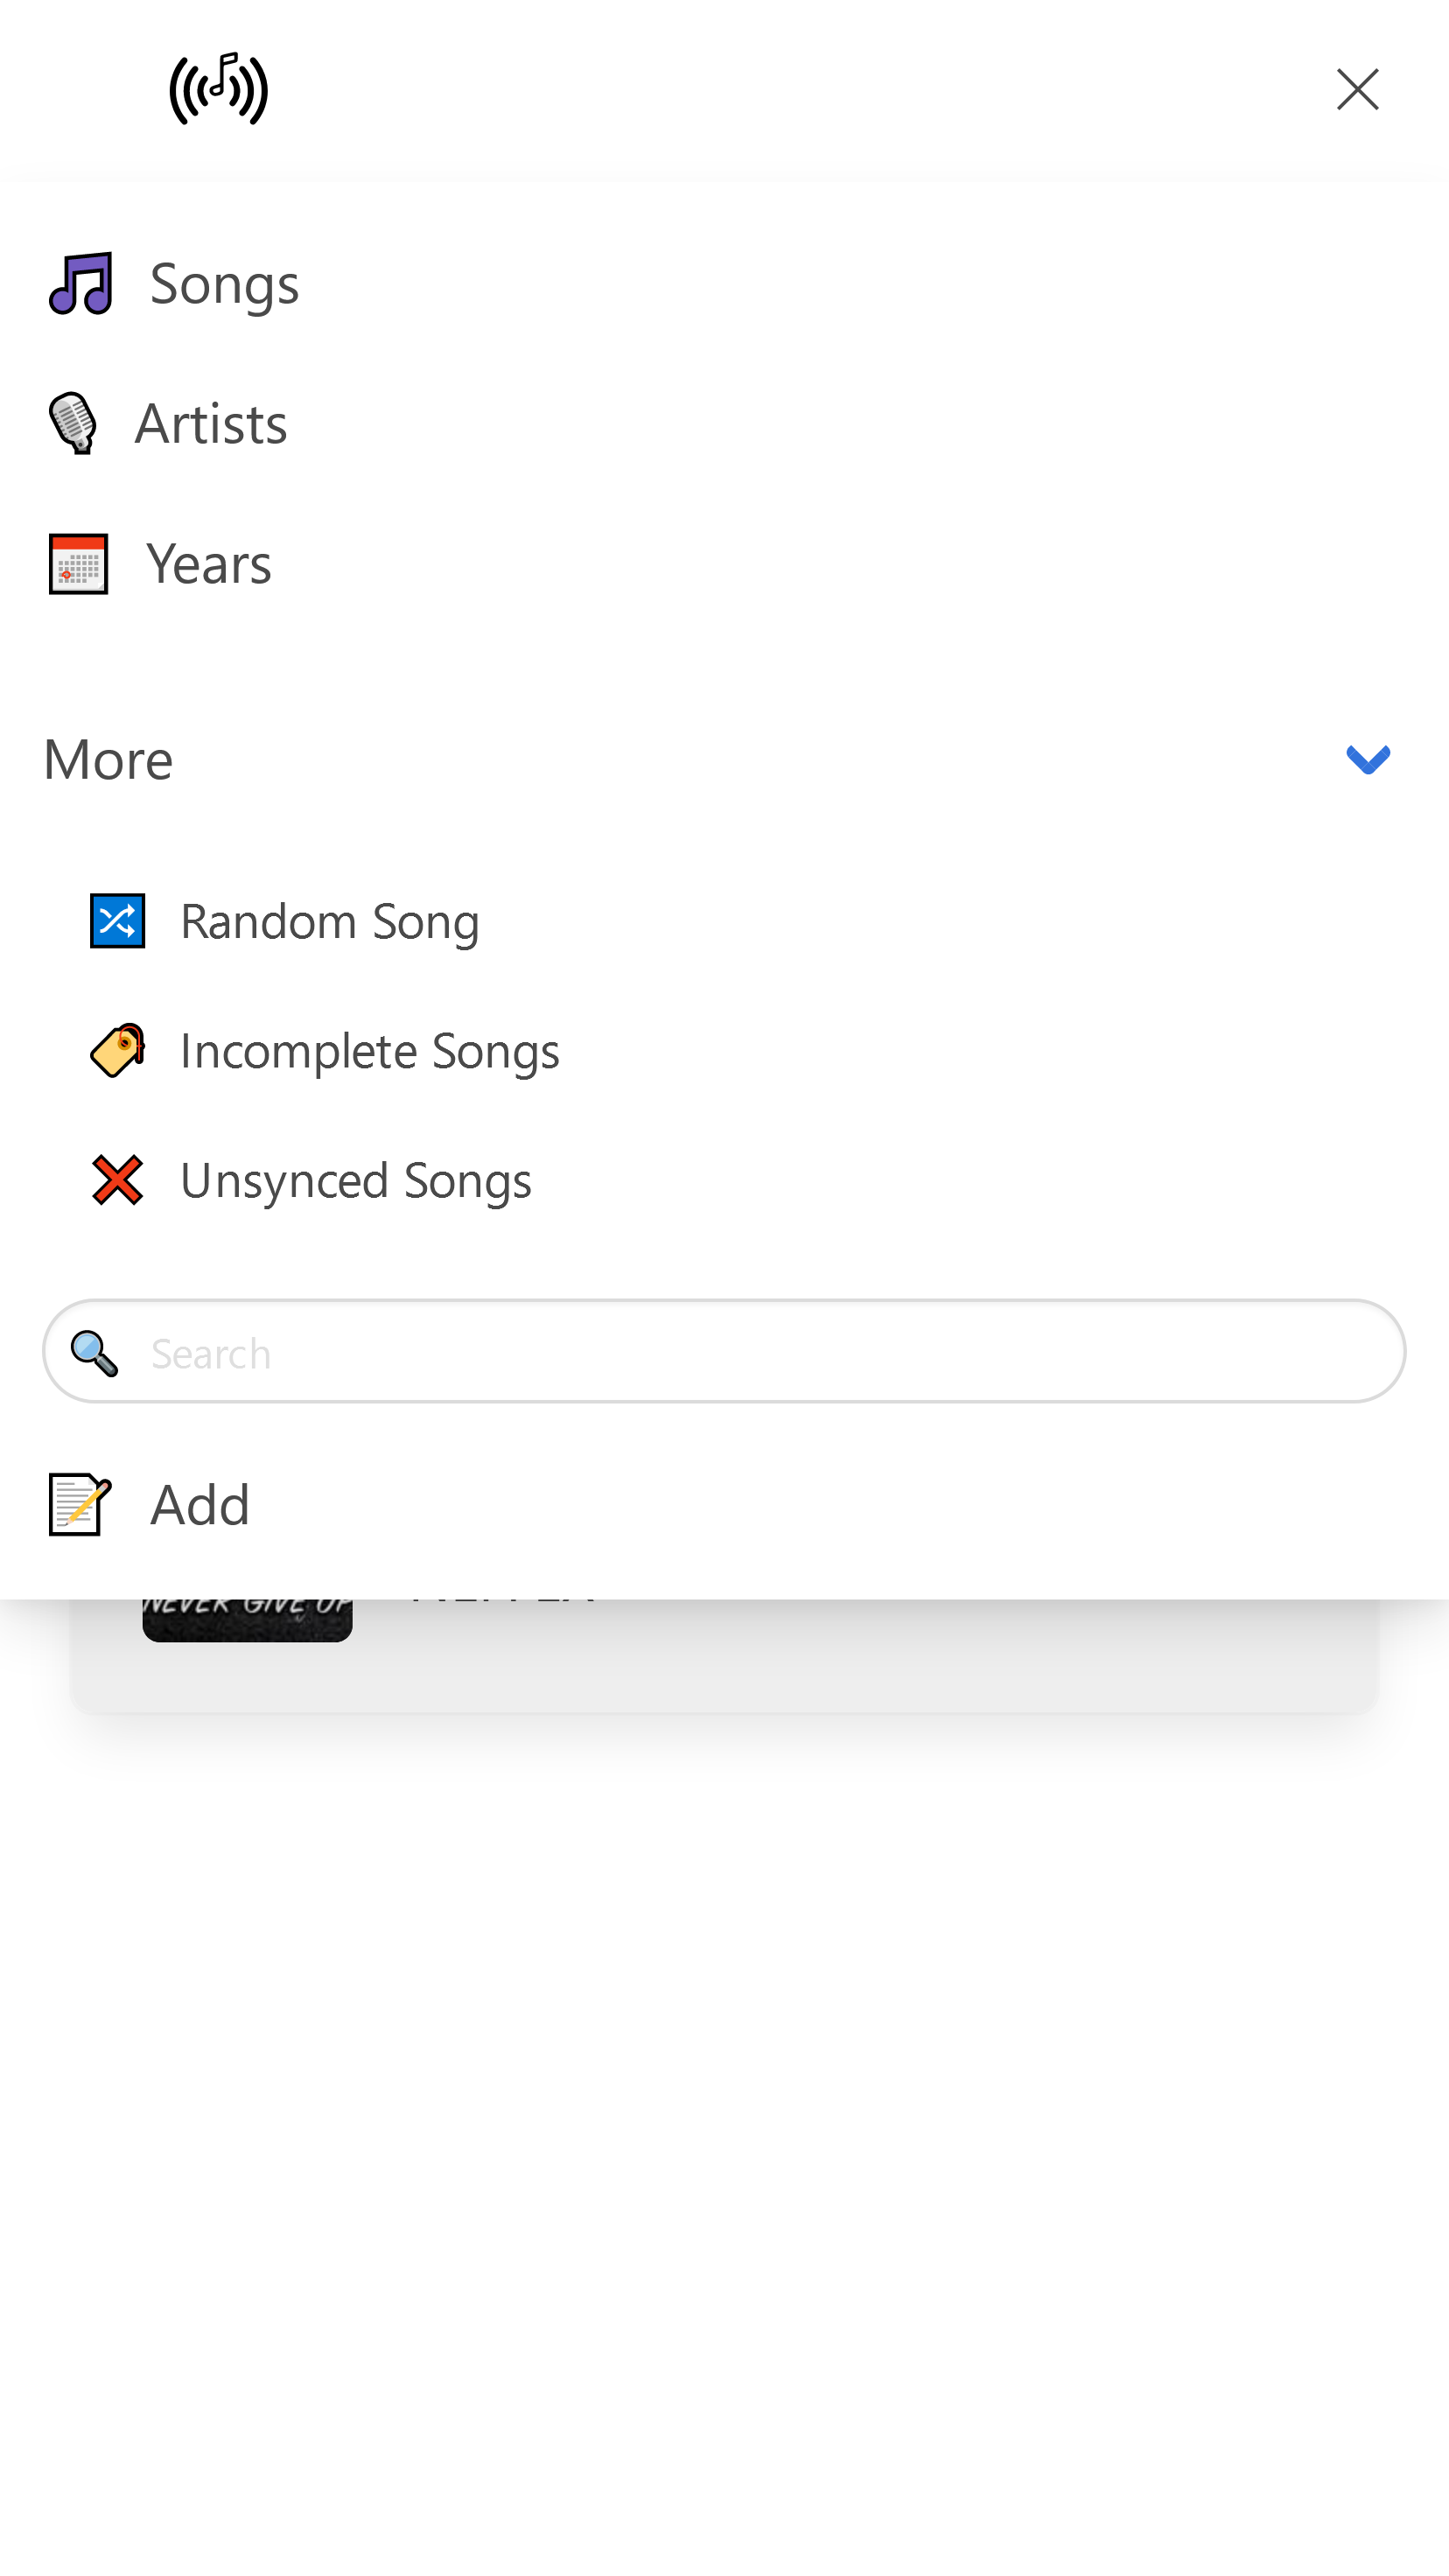The image size is (1449, 2576).
Task: Collapse the More section with blue chevron
Action: pos(1368,760)
